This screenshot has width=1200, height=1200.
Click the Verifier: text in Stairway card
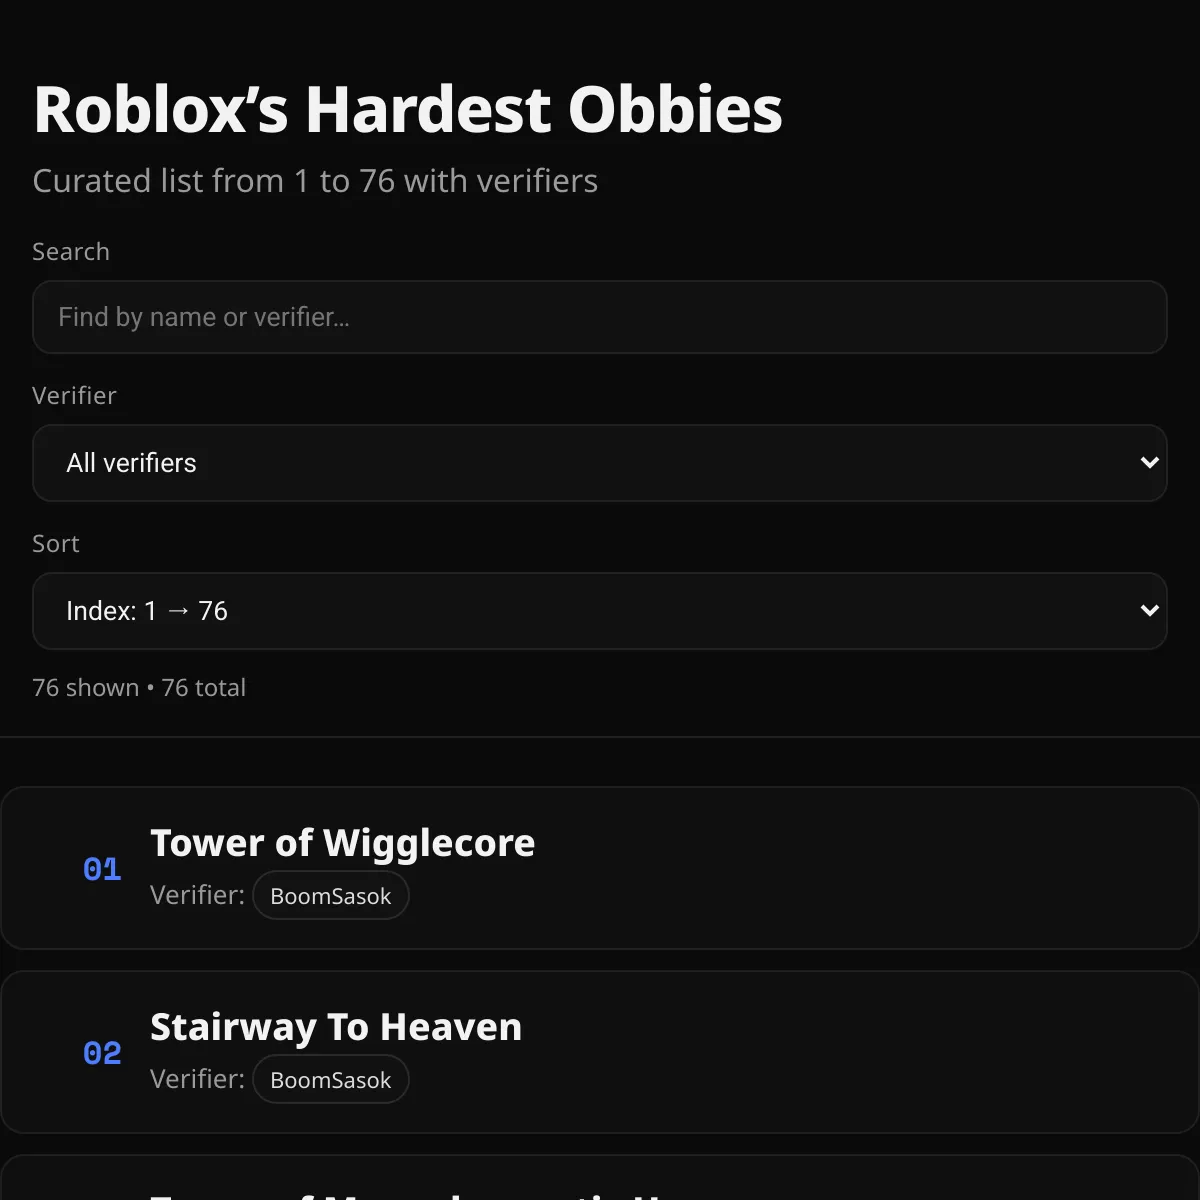(197, 1079)
